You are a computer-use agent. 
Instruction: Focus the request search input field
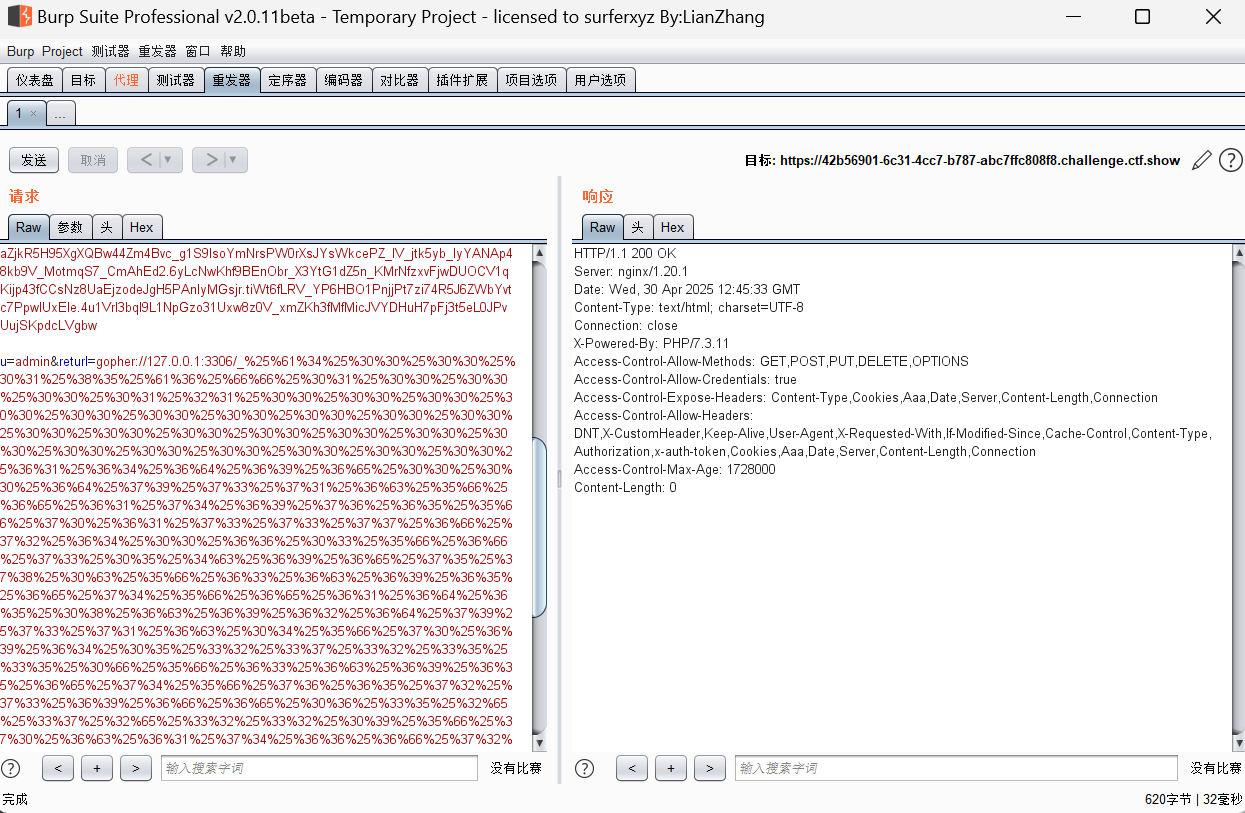pos(319,768)
